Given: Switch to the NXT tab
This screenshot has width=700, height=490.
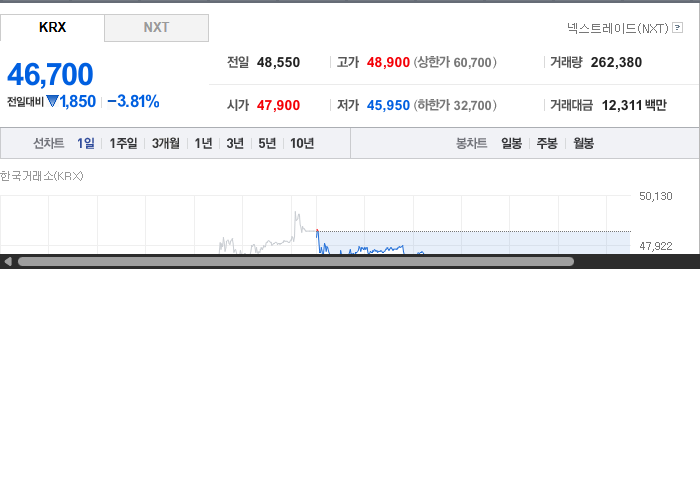Looking at the screenshot, I should tap(156, 28).
